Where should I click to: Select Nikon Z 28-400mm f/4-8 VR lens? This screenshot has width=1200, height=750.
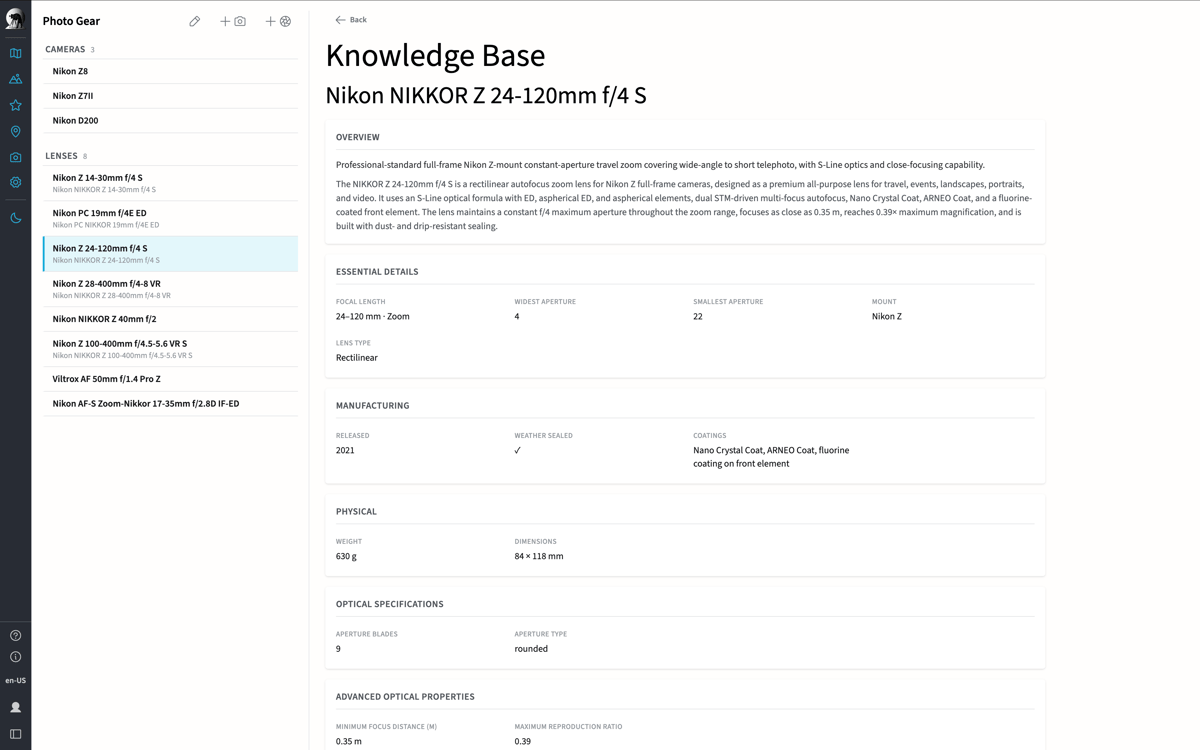tap(170, 289)
